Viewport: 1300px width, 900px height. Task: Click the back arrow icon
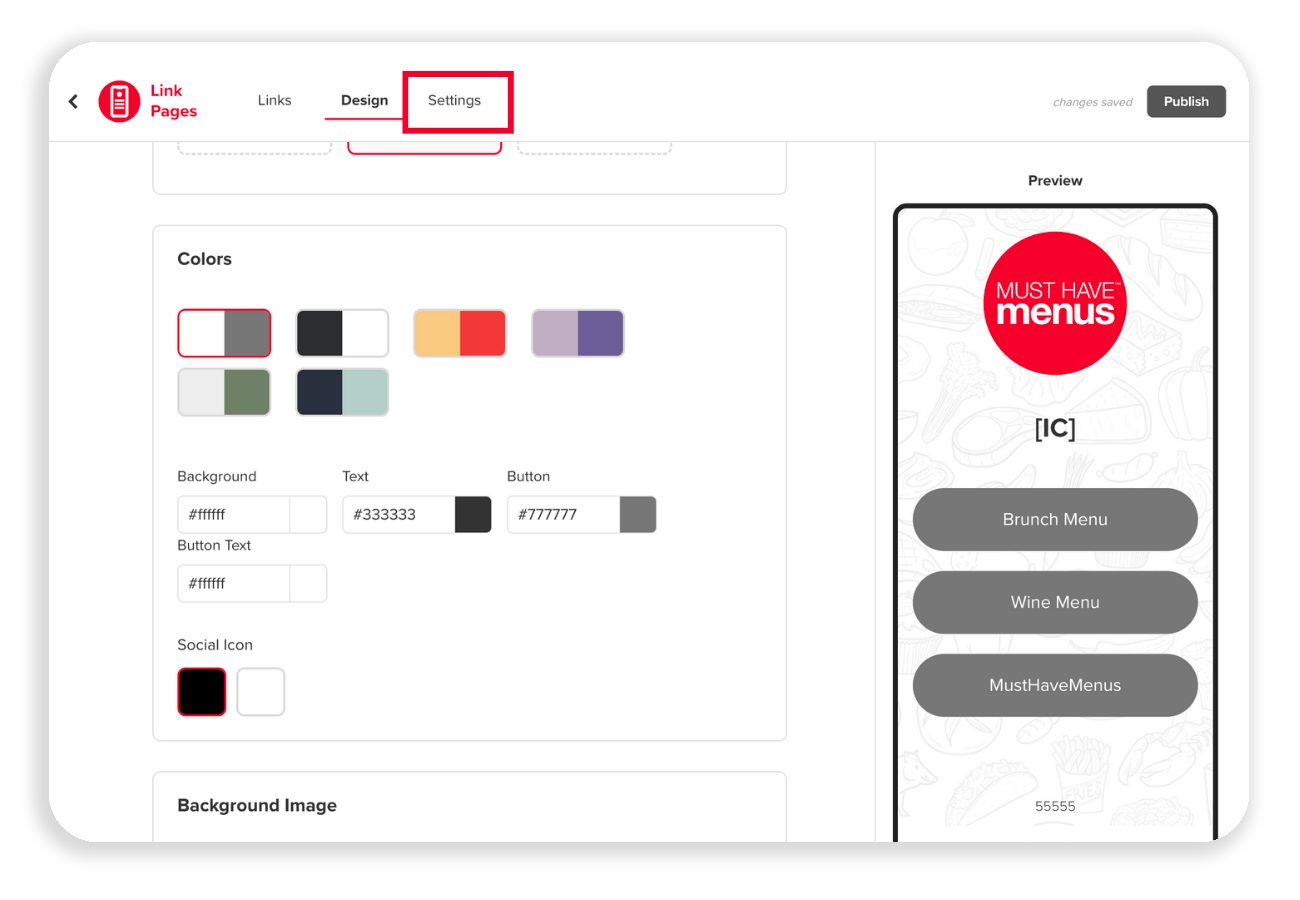tap(73, 101)
